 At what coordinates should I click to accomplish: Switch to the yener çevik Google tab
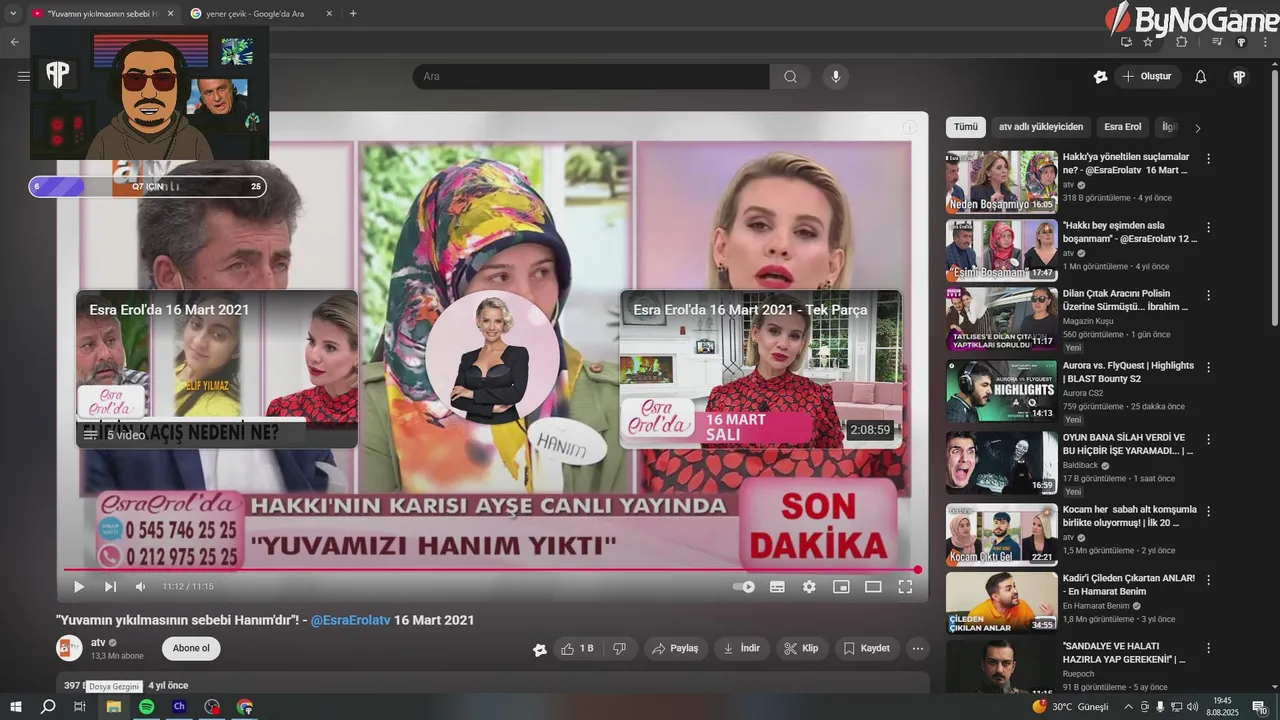[259, 14]
